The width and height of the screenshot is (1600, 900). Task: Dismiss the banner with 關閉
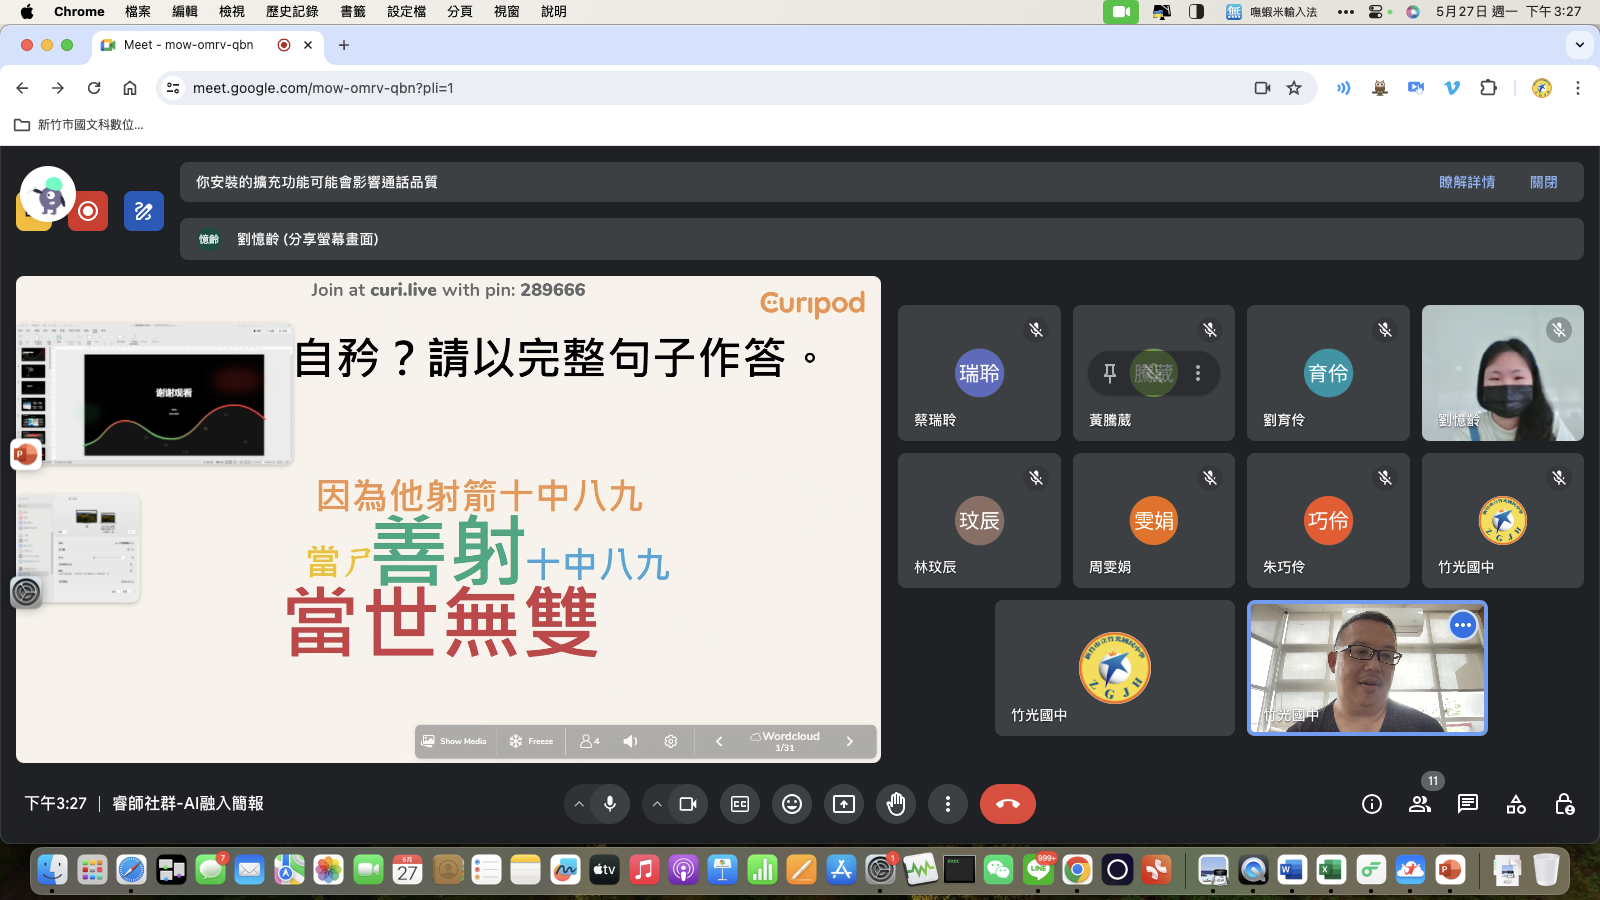[1543, 182]
